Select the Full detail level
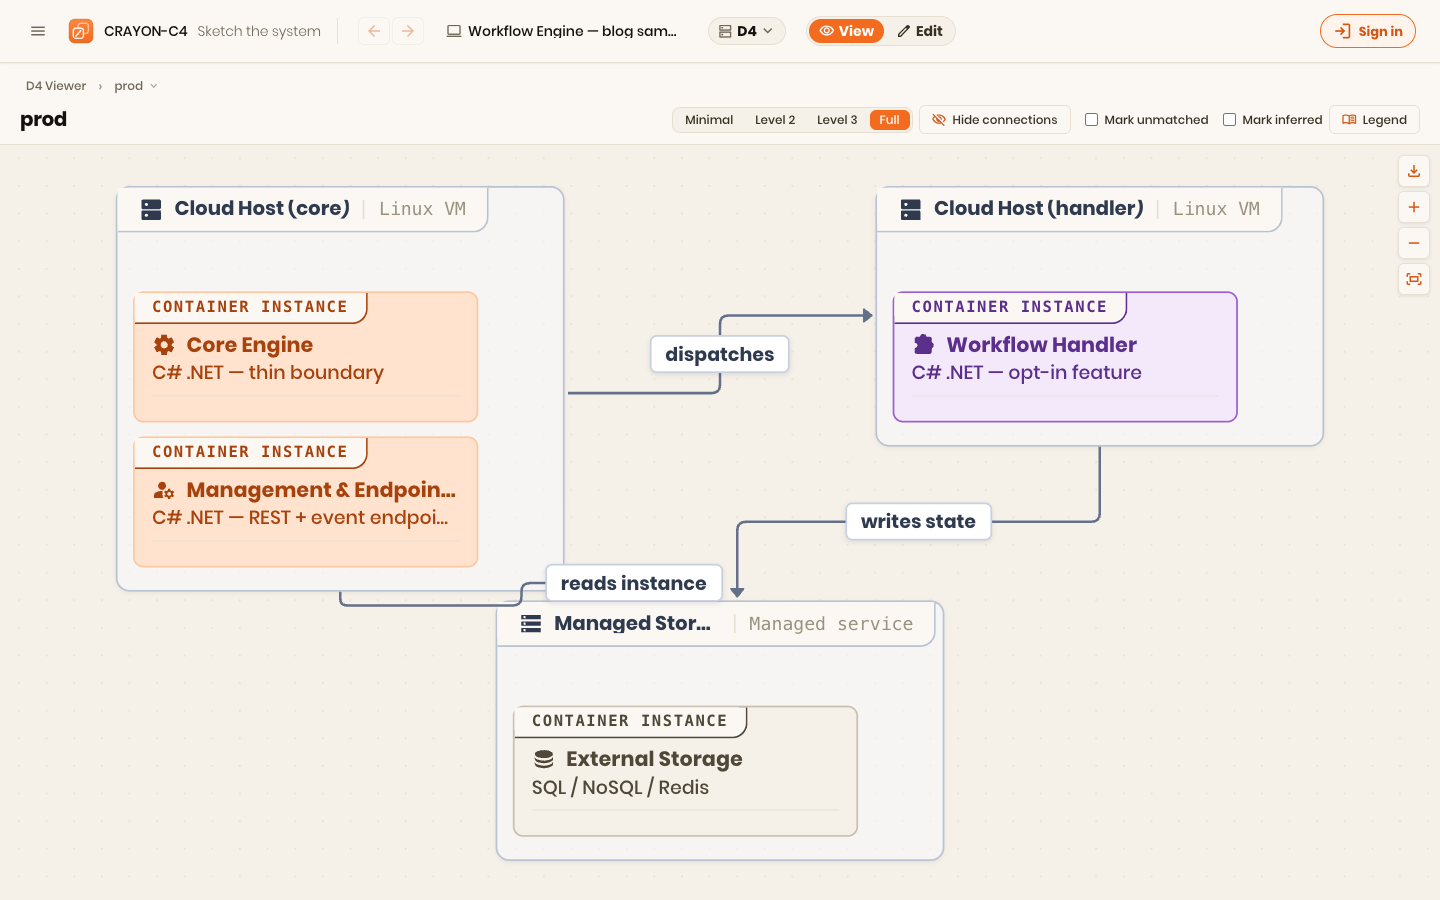The width and height of the screenshot is (1440, 900). pyautogui.click(x=889, y=120)
